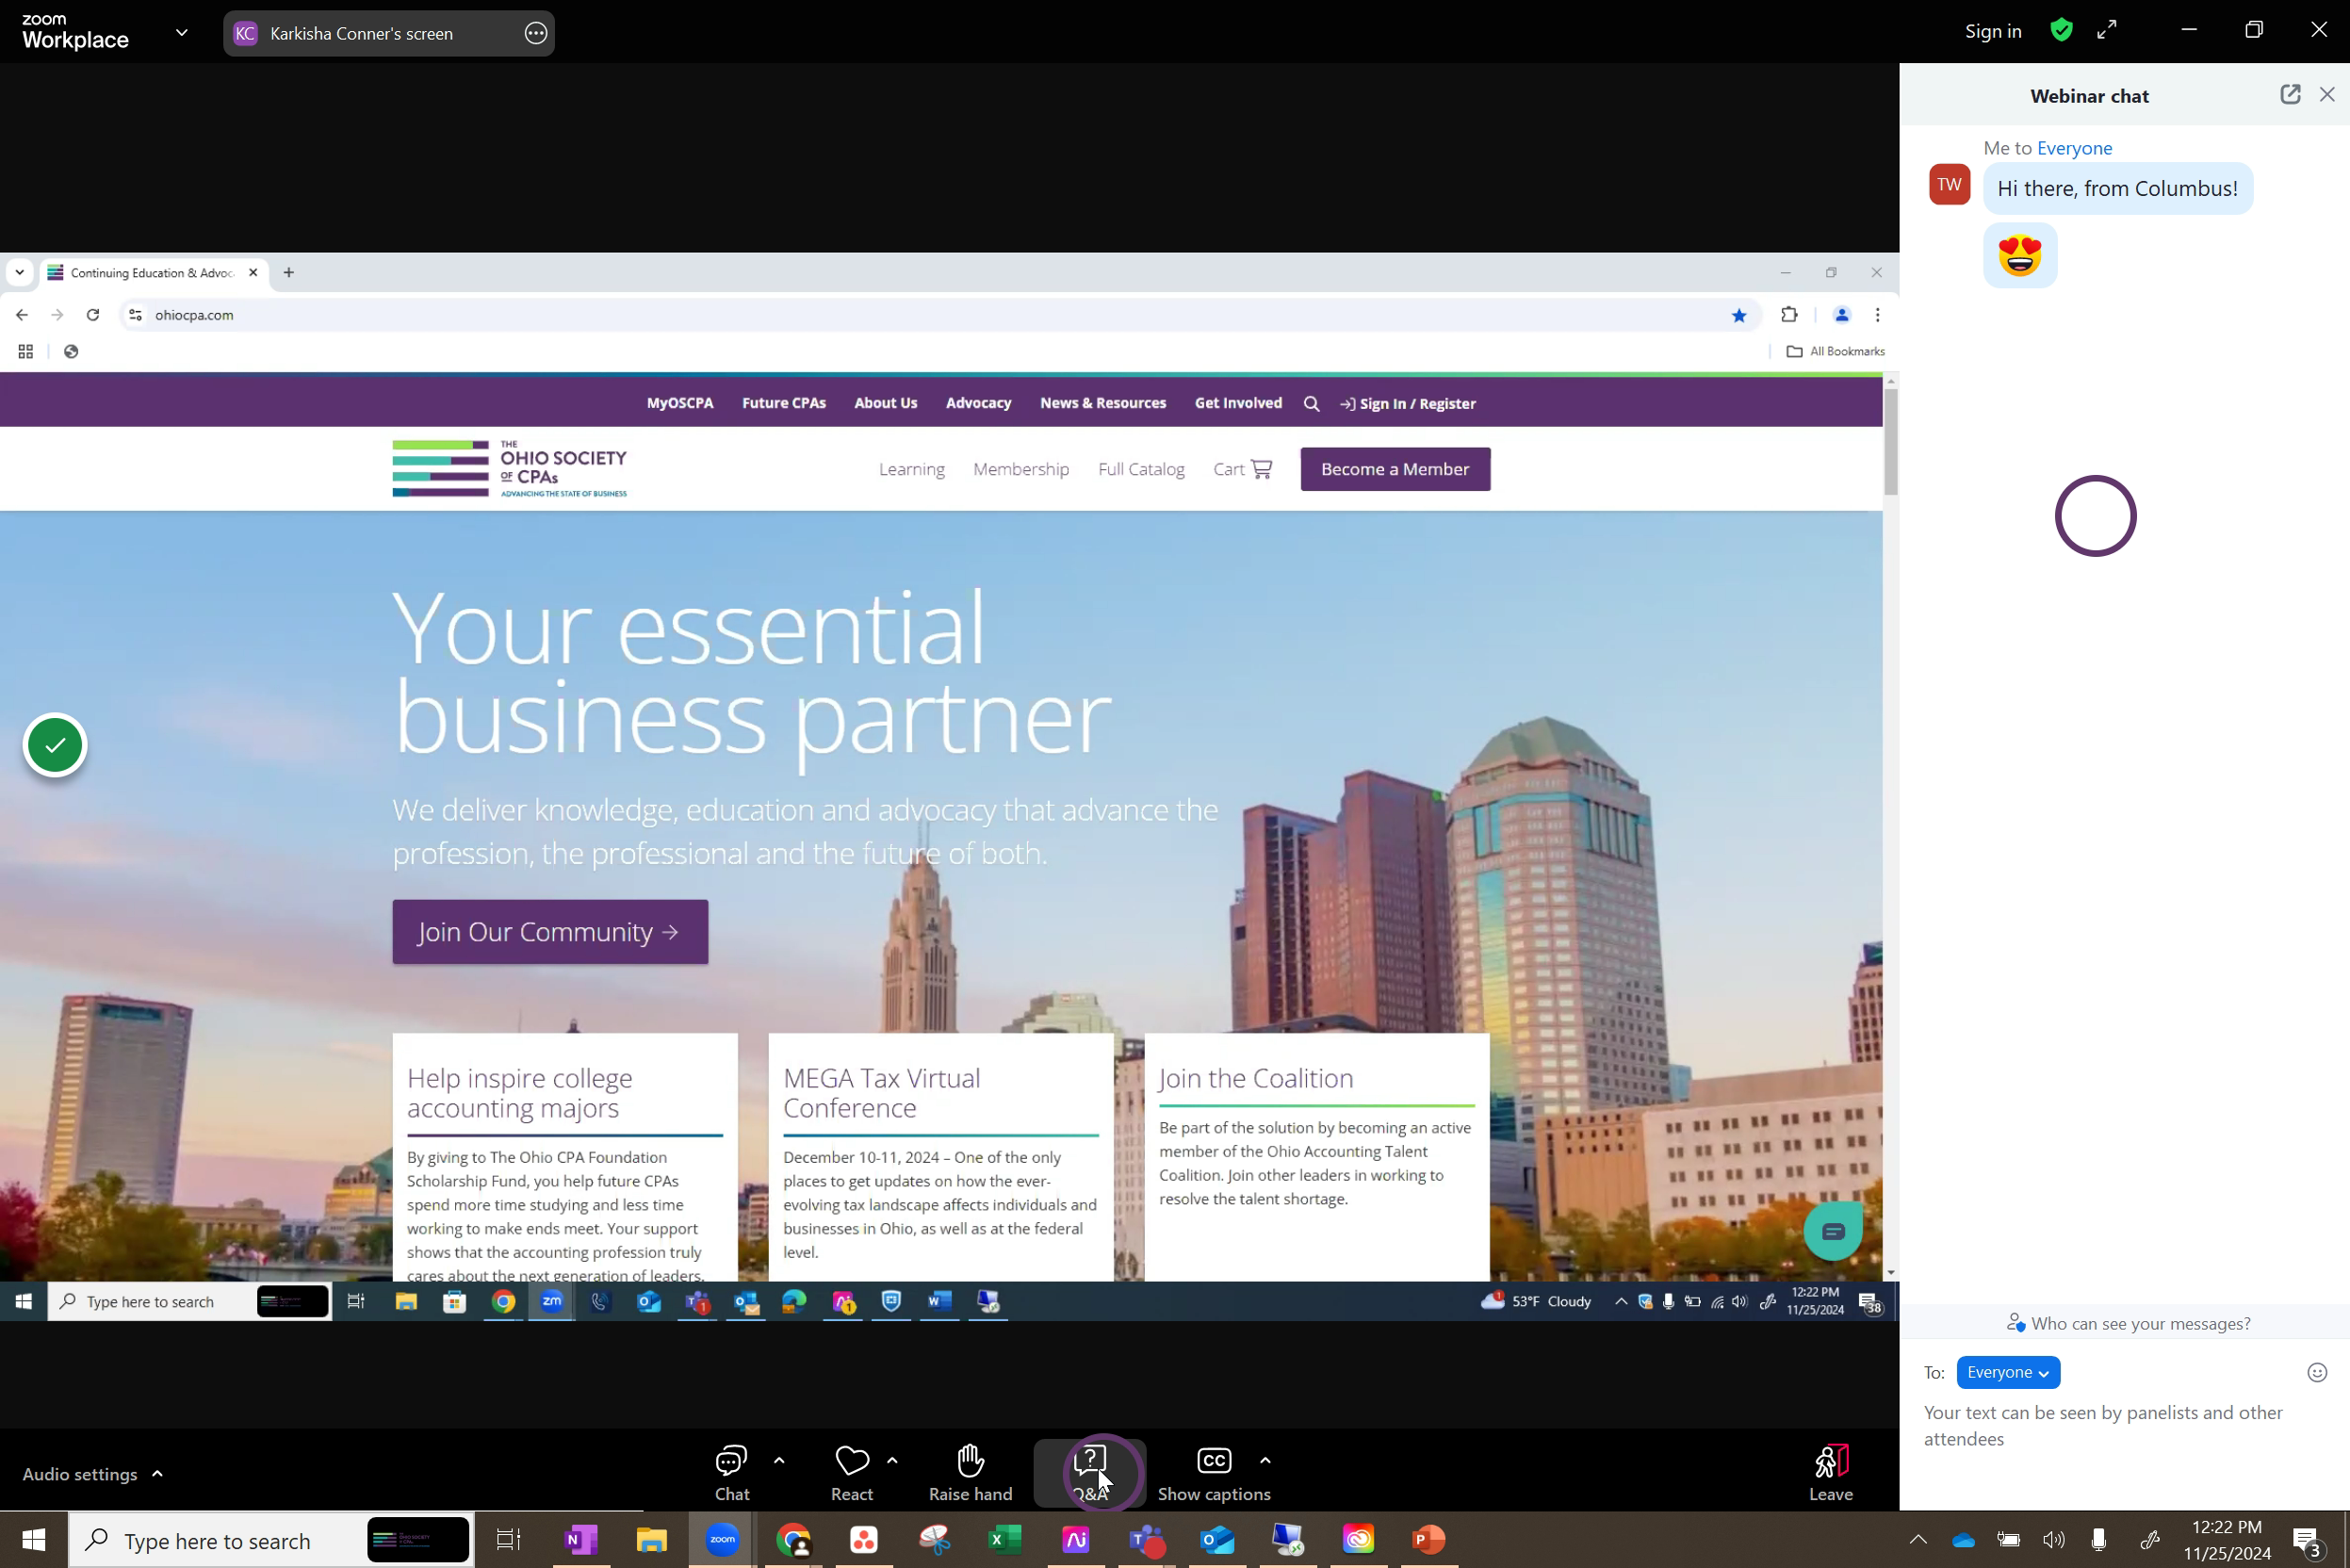Pop out the Webinar chat panel
This screenshot has width=2350, height=1568.
pos(2290,95)
